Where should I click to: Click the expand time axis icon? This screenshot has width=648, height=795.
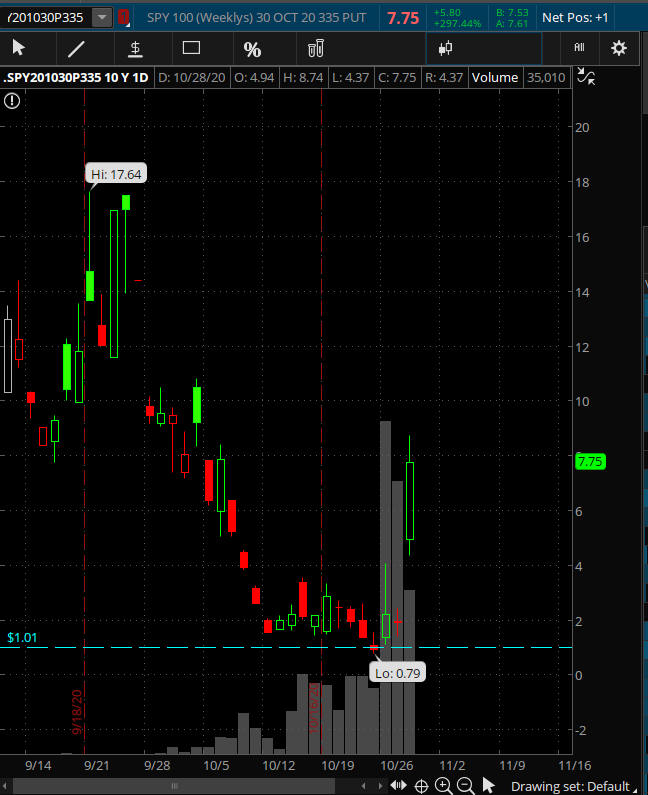pyautogui.click(x=399, y=785)
